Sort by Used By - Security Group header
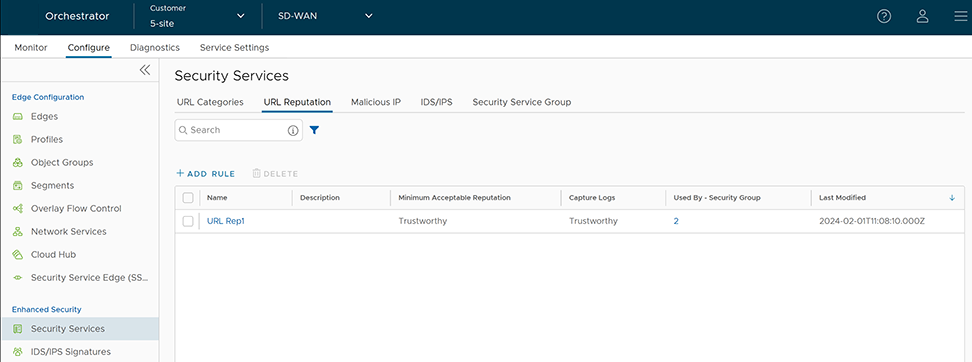Viewport: 972px width, 362px height. [x=717, y=198]
